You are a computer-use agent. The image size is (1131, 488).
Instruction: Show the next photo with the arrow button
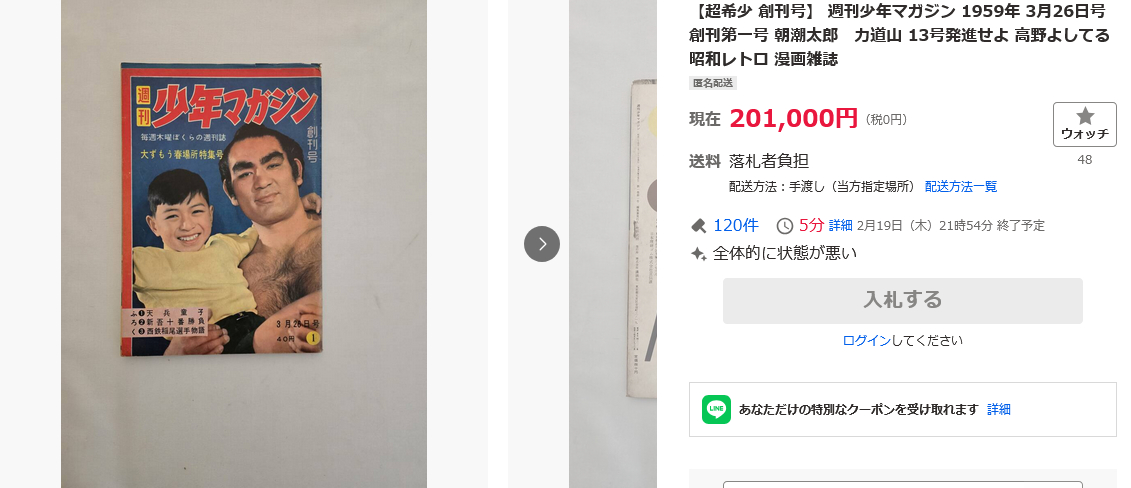(542, 244)
